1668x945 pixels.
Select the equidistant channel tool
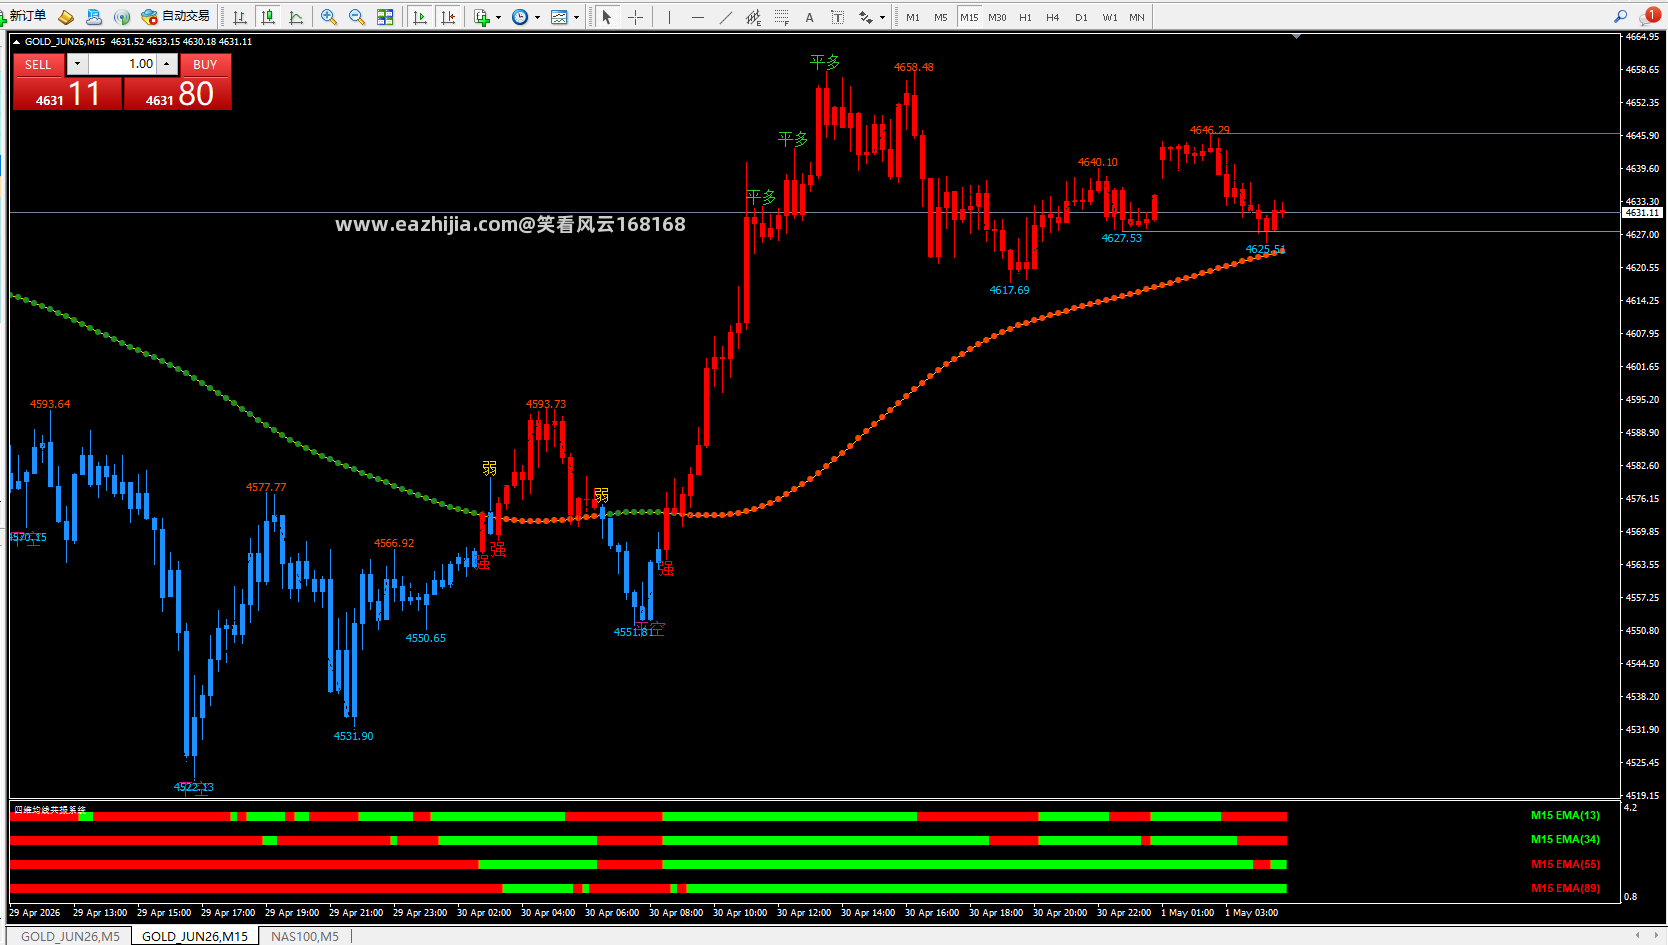[x=753, y=17]
